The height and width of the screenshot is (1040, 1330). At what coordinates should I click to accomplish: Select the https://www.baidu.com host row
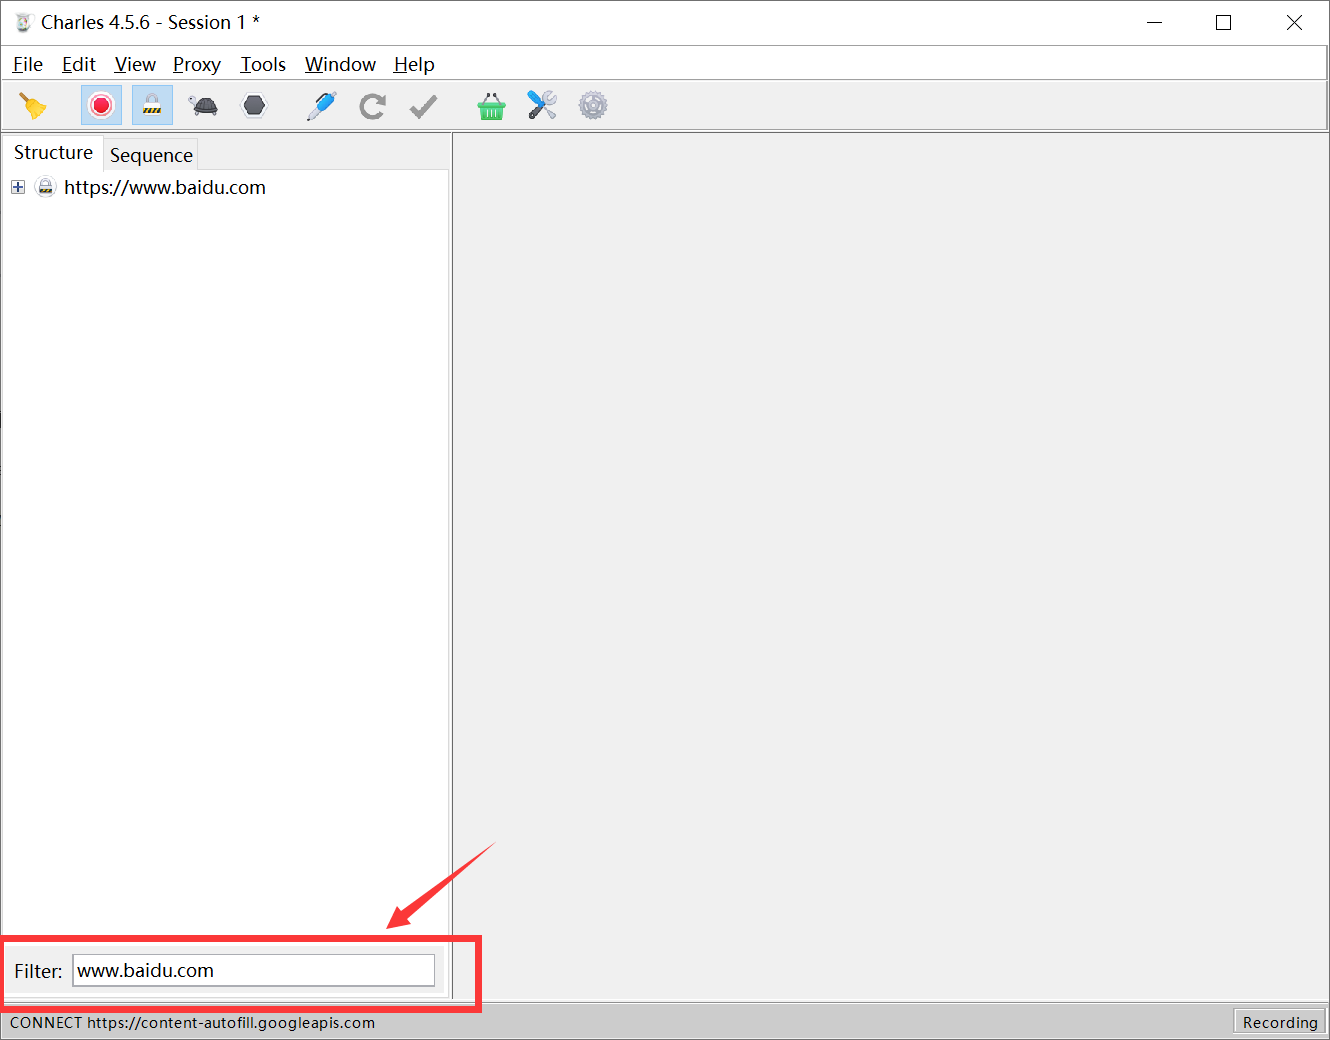165,188
